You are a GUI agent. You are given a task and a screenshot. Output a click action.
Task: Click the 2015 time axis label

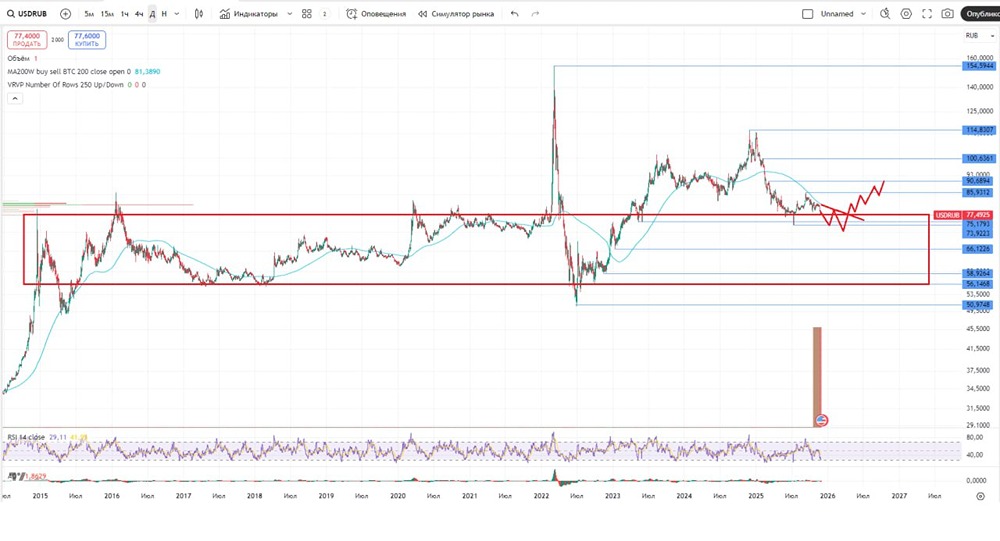coord(40,496)
